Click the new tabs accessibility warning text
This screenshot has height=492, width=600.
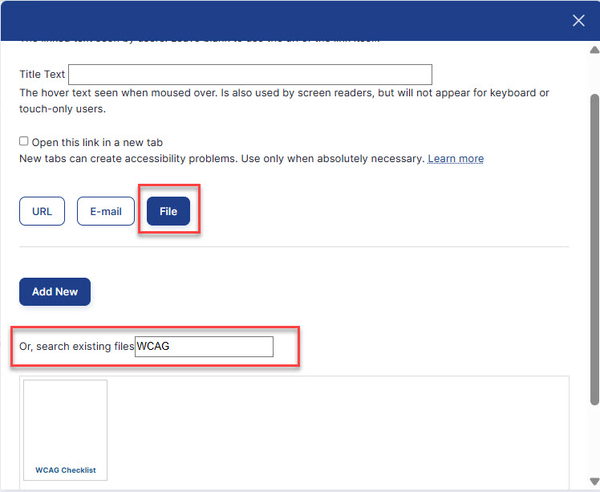pos(220,159)
